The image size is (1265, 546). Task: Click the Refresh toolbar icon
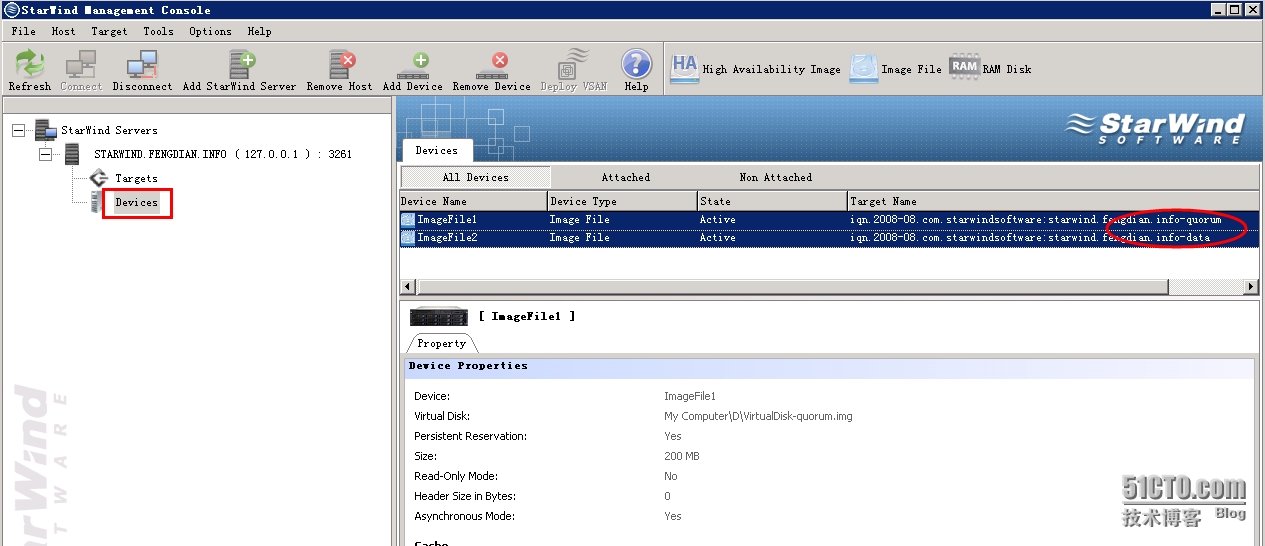(x=30, y=63)
